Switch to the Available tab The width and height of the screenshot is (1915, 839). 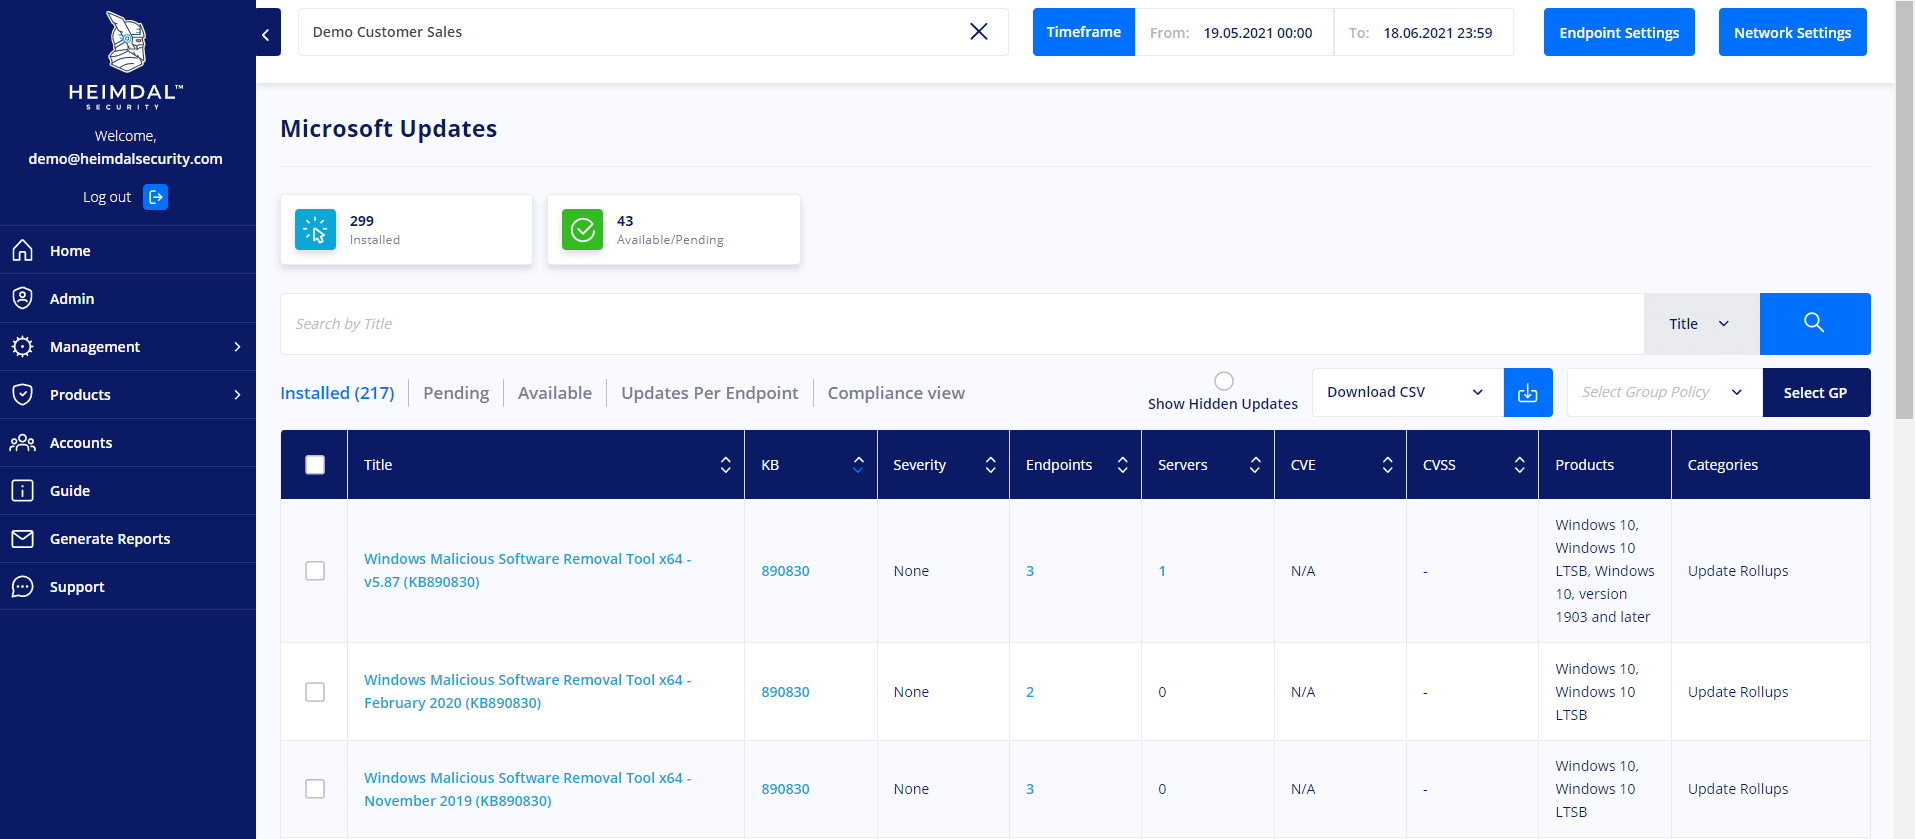tap(555, 393)
